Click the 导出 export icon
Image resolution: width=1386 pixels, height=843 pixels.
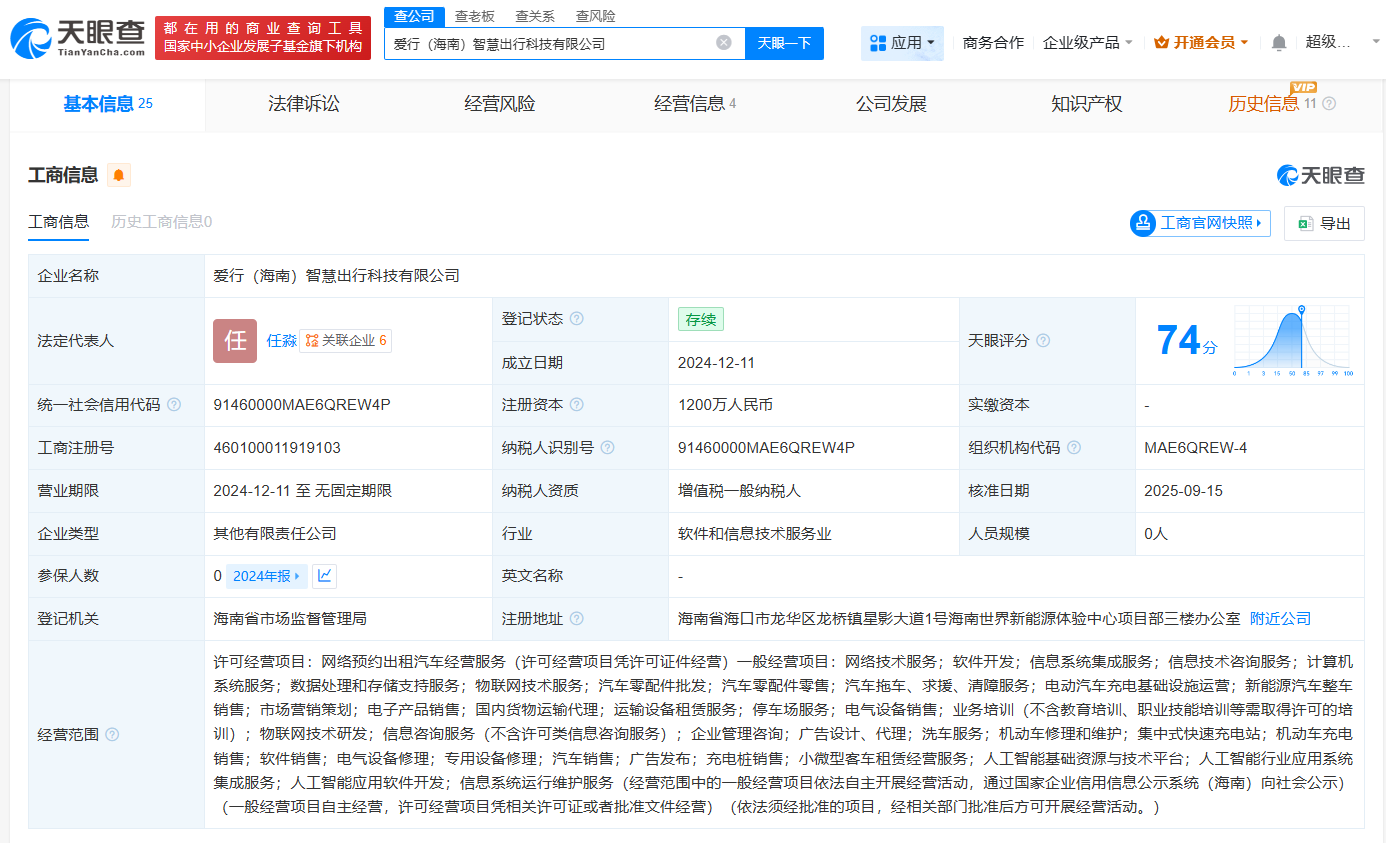point(1305,222)
